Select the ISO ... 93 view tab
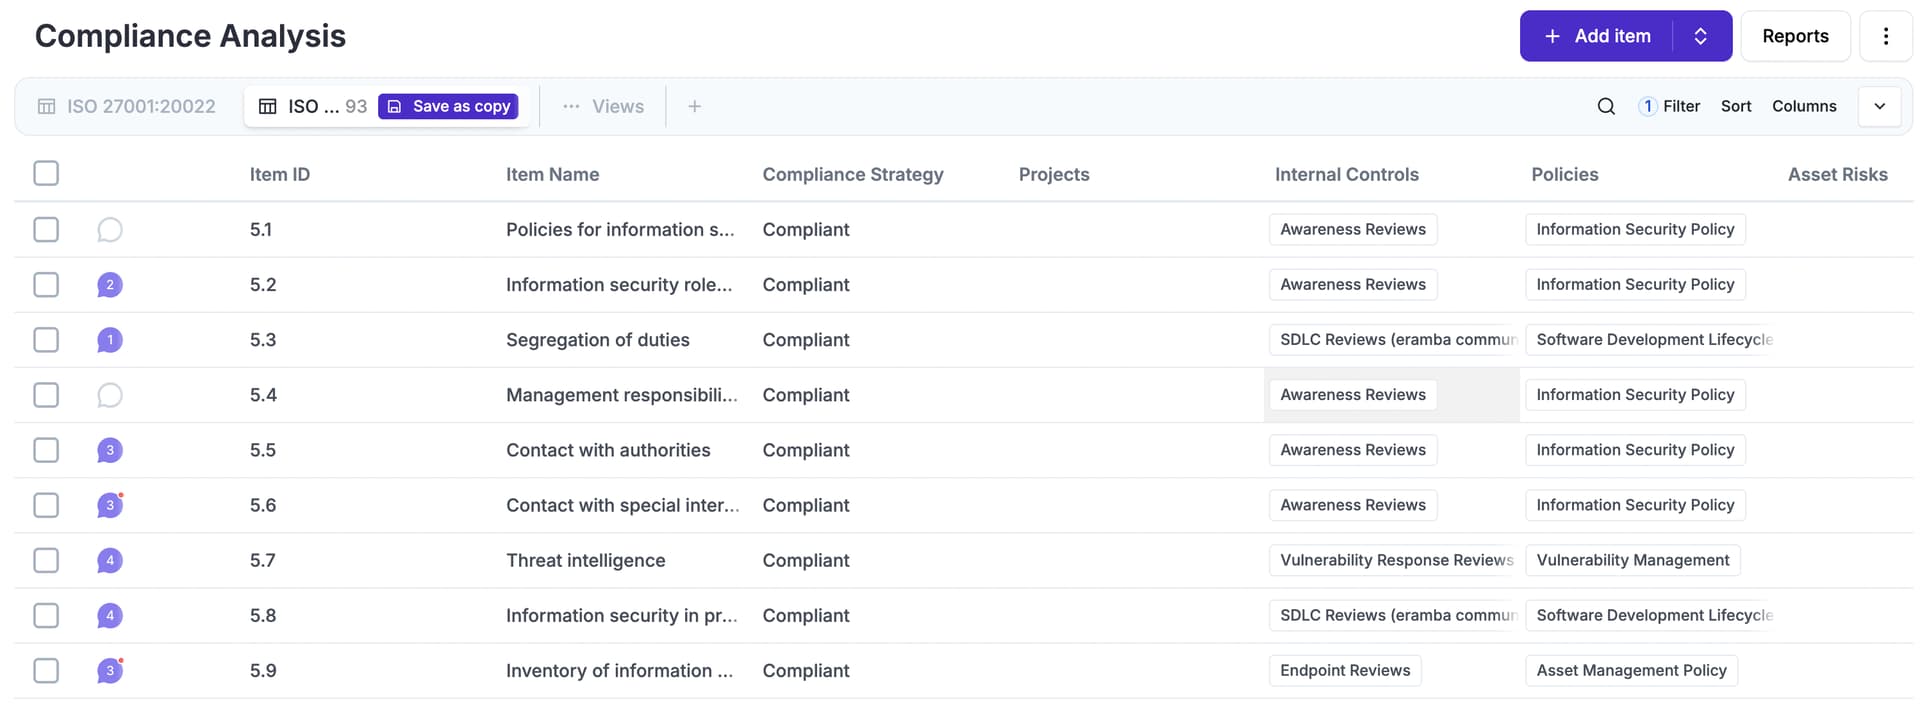 point(313,106)
